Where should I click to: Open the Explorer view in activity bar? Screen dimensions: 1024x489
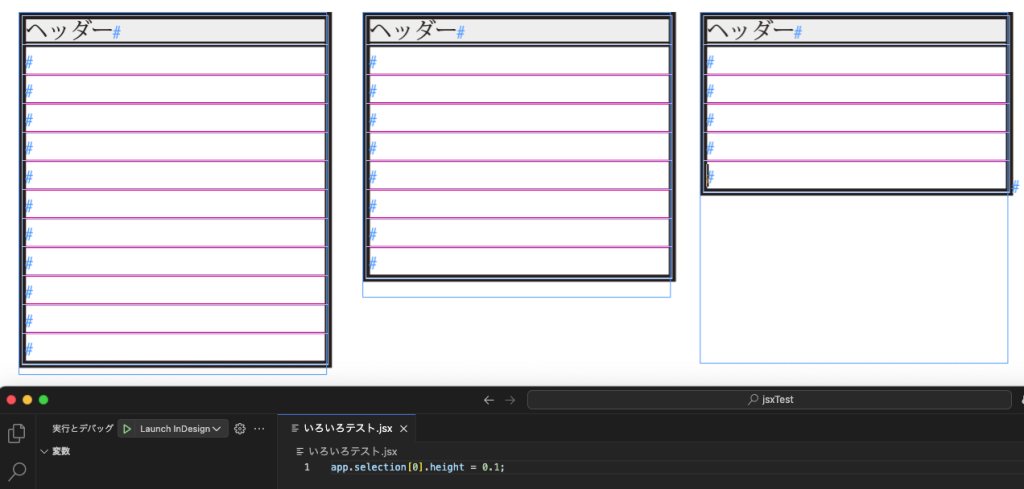pos(17,433)
